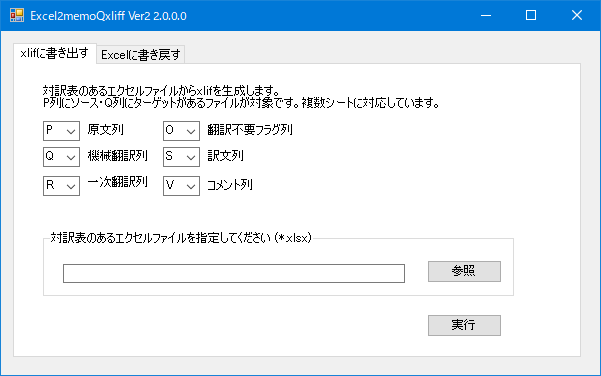Minimize the Excel2memoQxliff window
Screen dimensions: 601x376
[486, 15]
